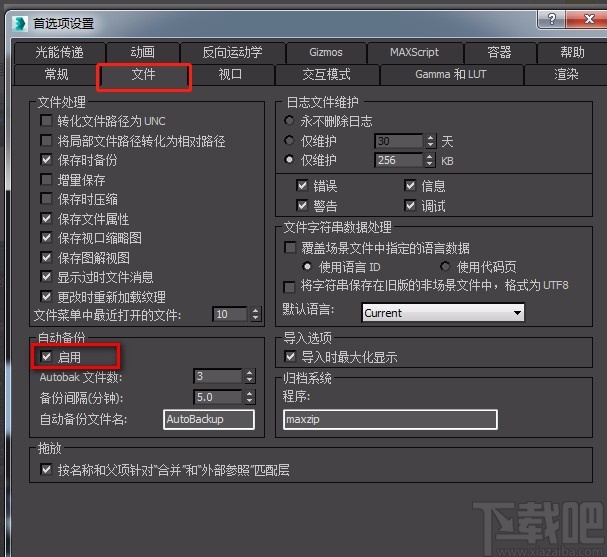Image resolution: width=607 pixels, height=557 pixels.
Task: Disable 更改时重新加载纹理
Action: pyautogui.click(x=46, y=297)
